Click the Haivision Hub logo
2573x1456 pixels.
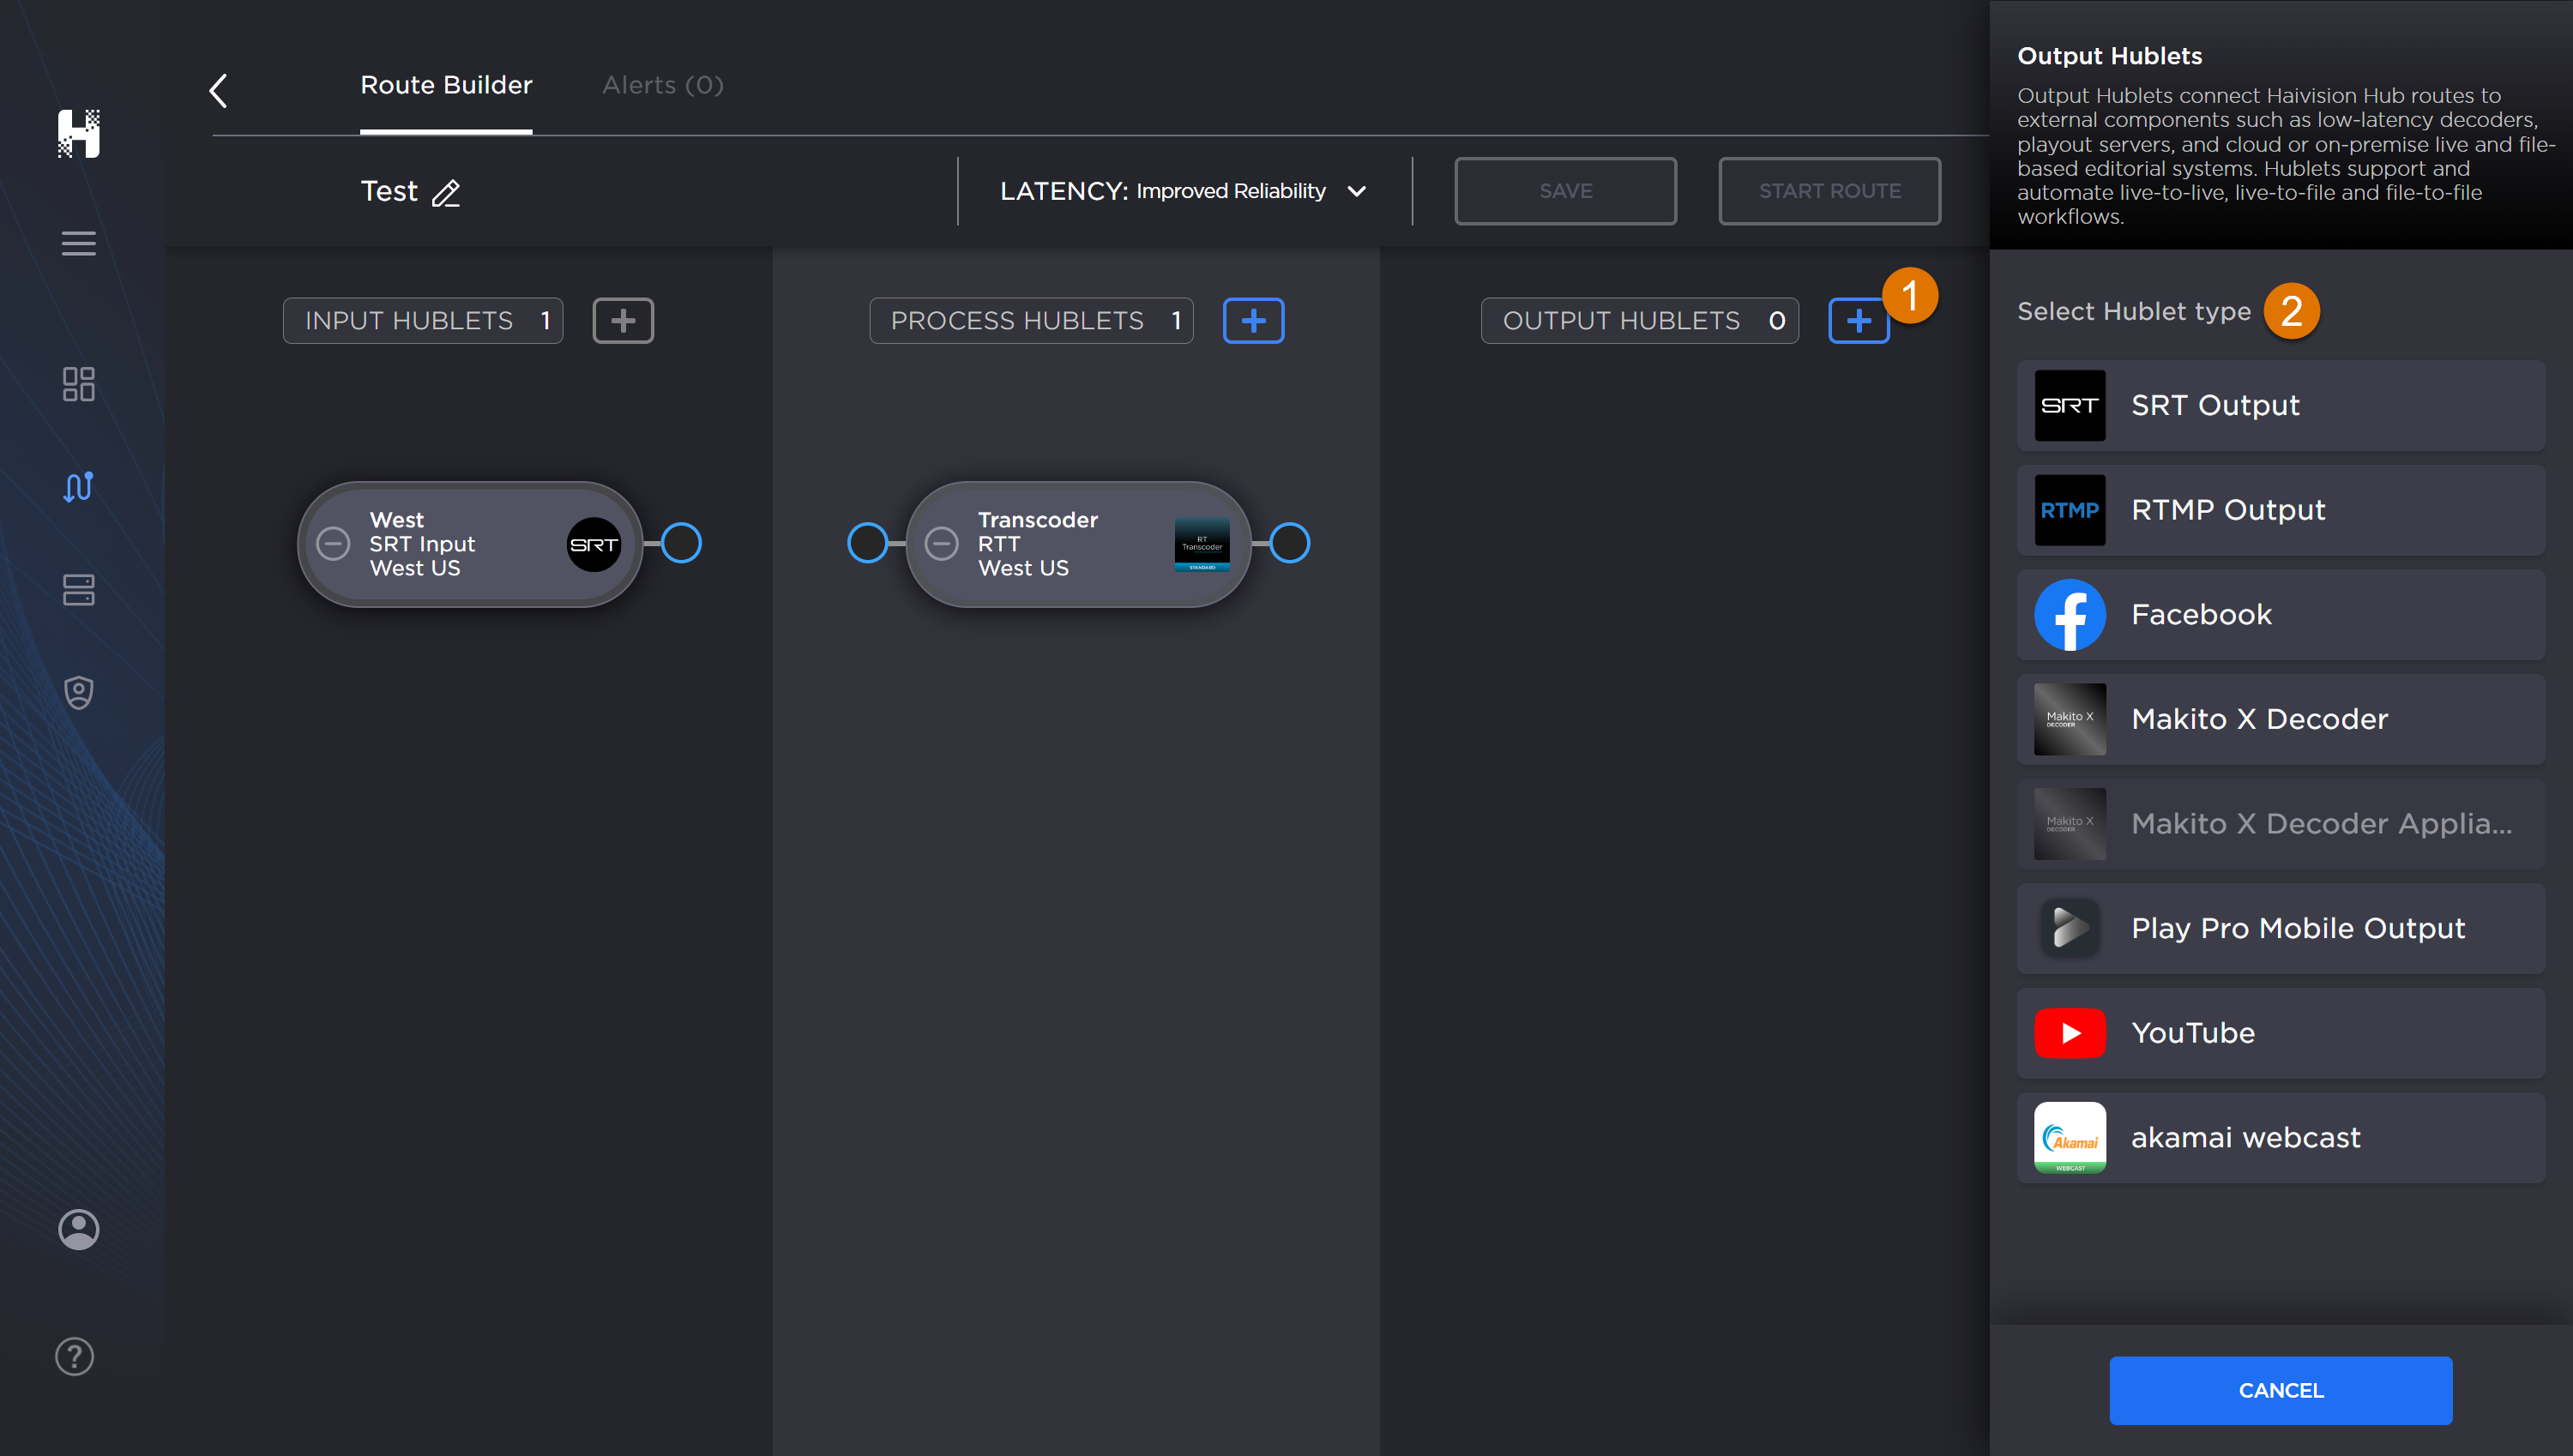pyautogui.click(x=79, y=134)
